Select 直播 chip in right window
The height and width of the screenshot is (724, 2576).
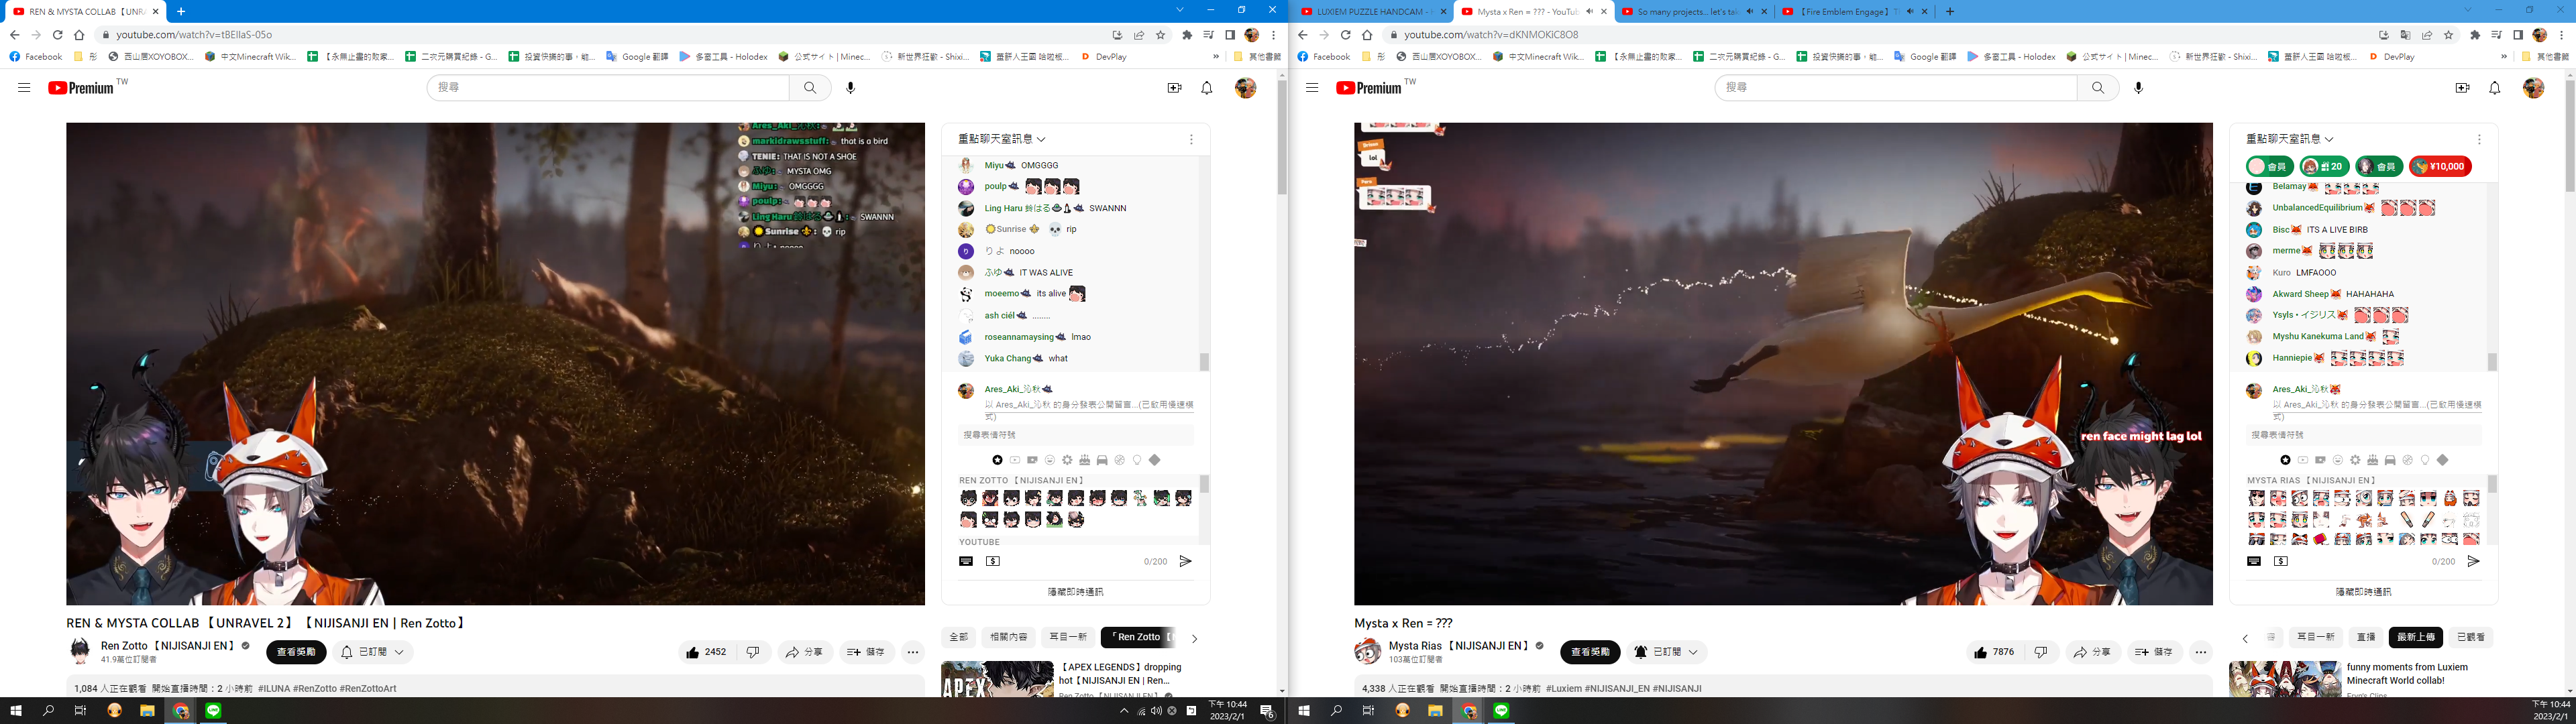tap(2366, 637)
